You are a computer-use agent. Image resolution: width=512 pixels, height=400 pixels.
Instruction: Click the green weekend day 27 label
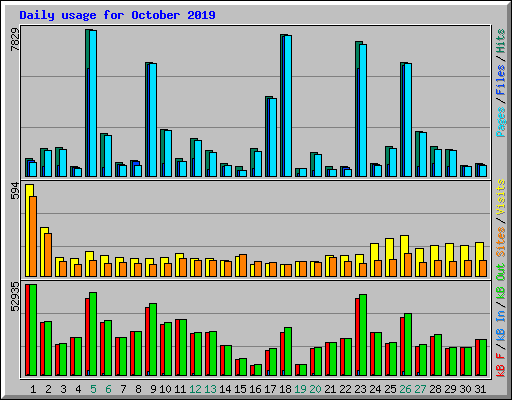(420, 389)
